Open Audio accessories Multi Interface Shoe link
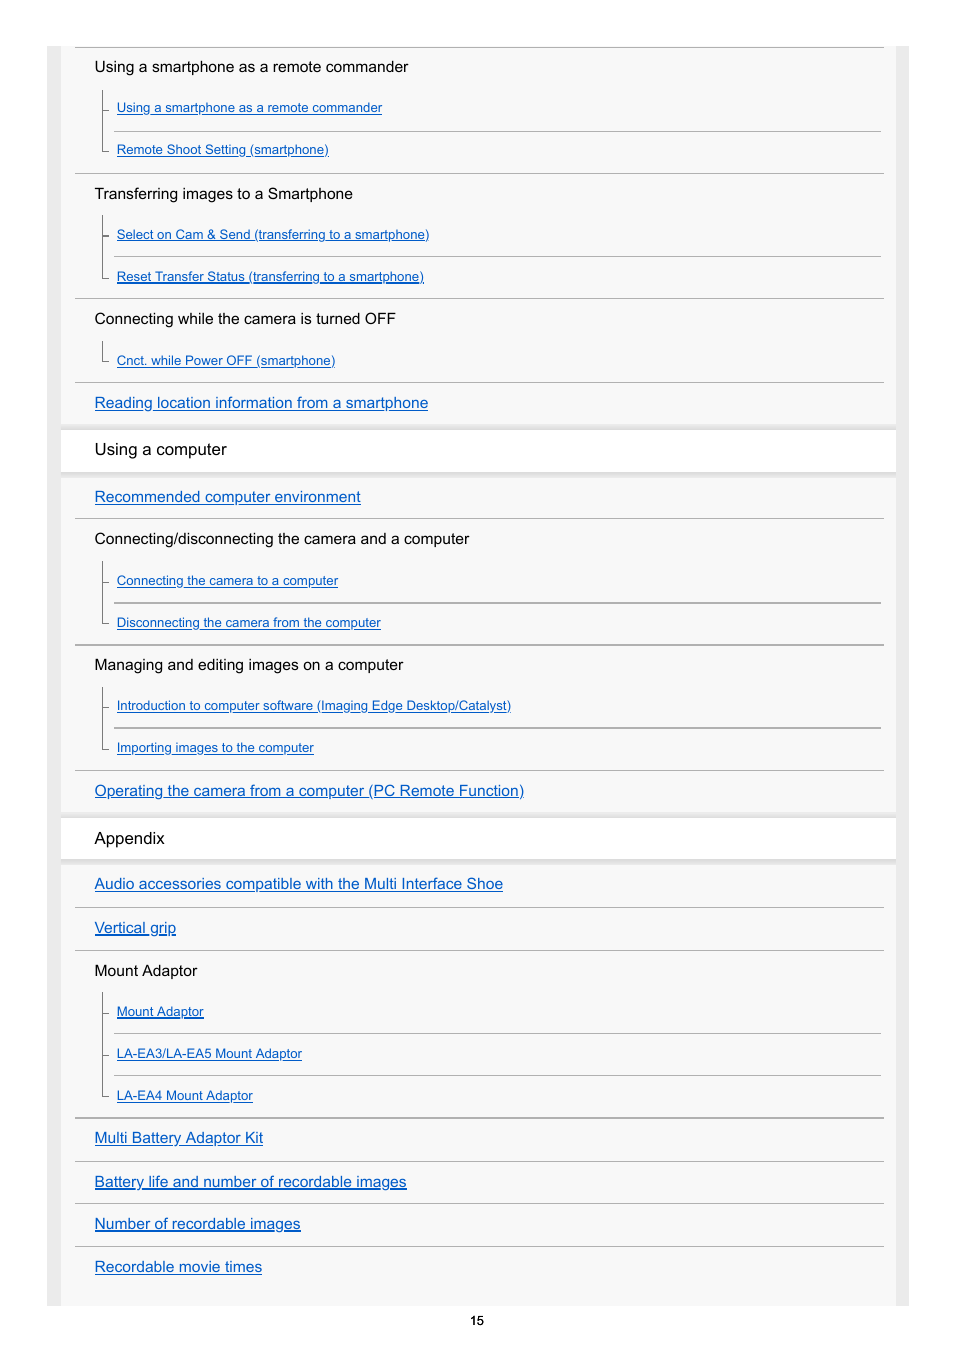954x1350 pixels. pyautogui.click(x=298, y=884)
